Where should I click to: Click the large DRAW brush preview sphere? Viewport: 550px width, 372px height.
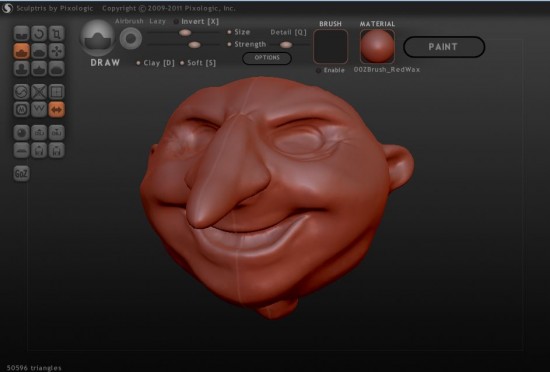coord(98,38)
